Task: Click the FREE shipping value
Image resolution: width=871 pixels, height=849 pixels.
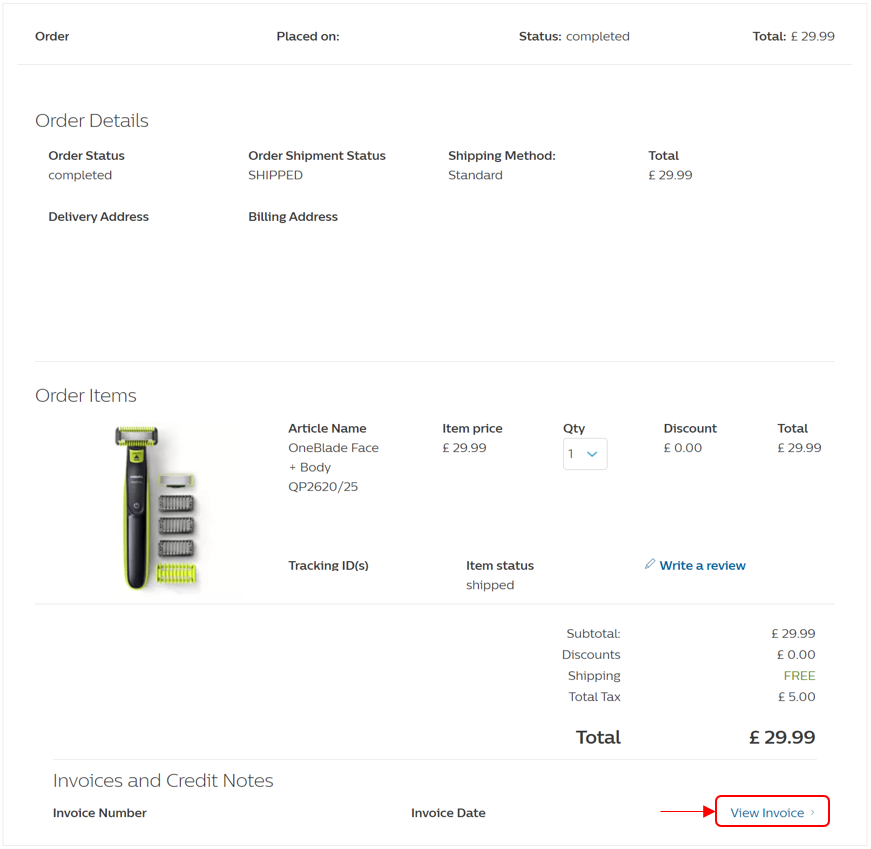Action: tap(799, 676)
